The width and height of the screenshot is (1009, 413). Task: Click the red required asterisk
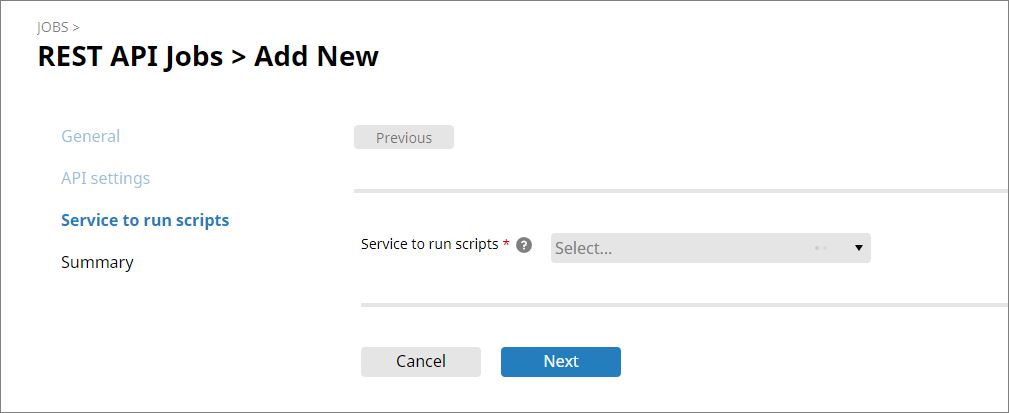(506, 244)
